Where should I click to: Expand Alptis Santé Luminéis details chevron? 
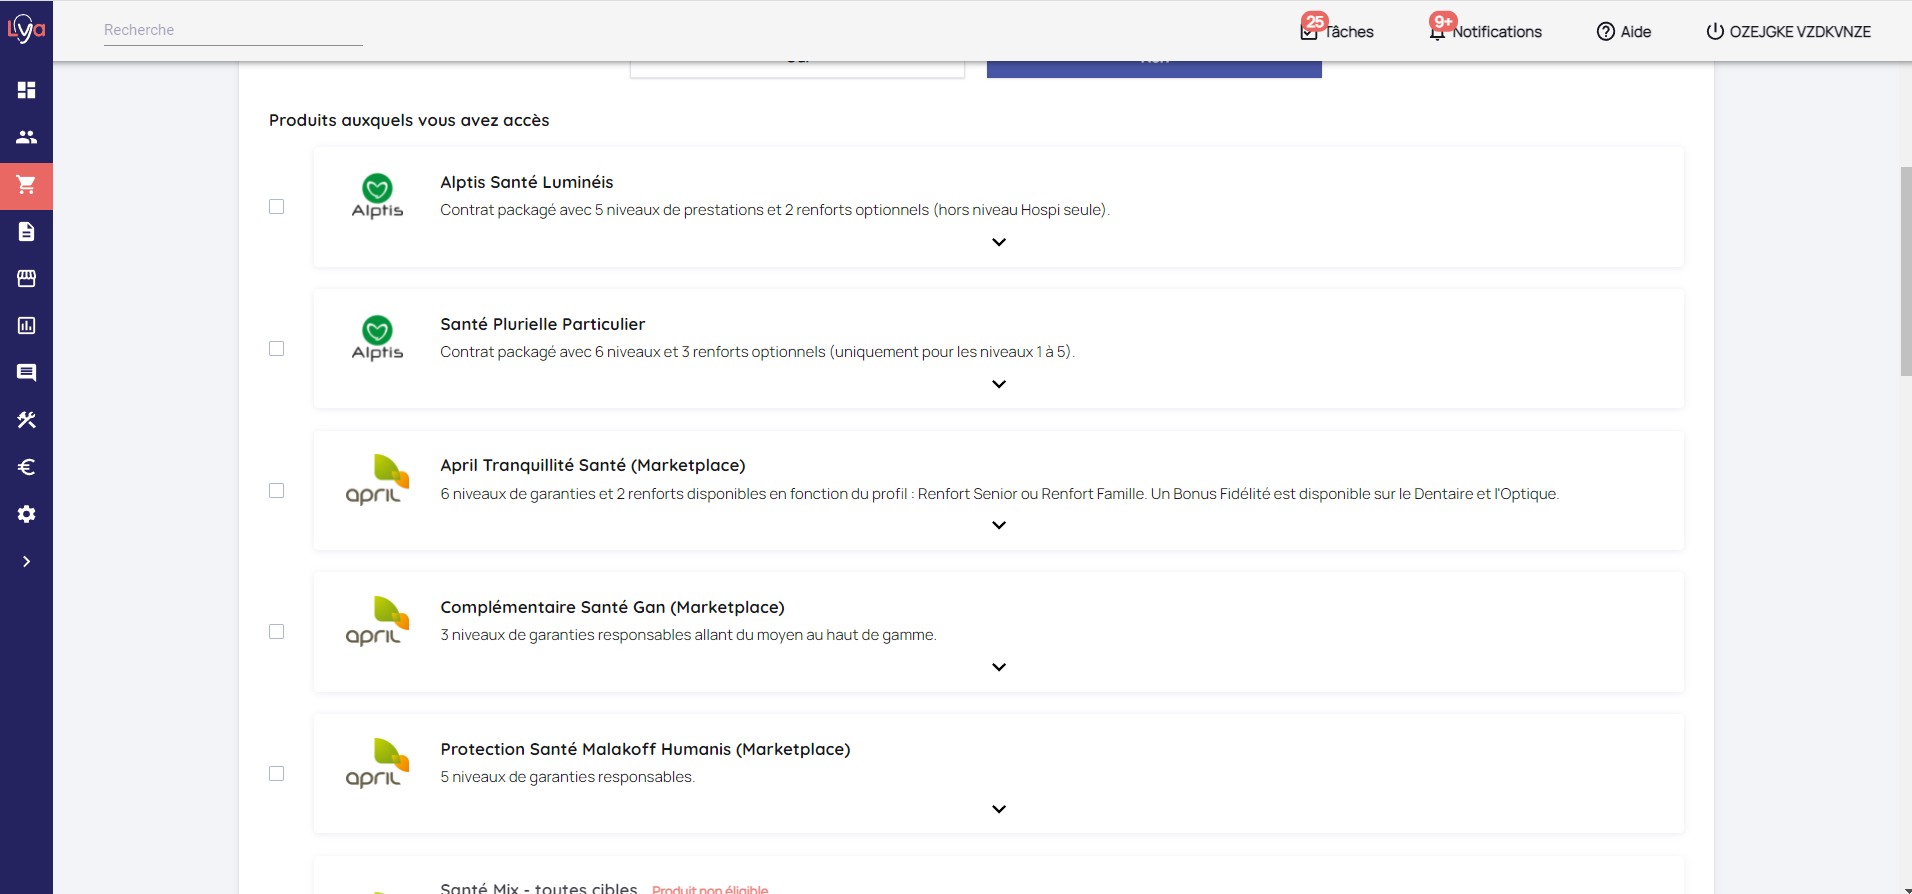[998, 242]
